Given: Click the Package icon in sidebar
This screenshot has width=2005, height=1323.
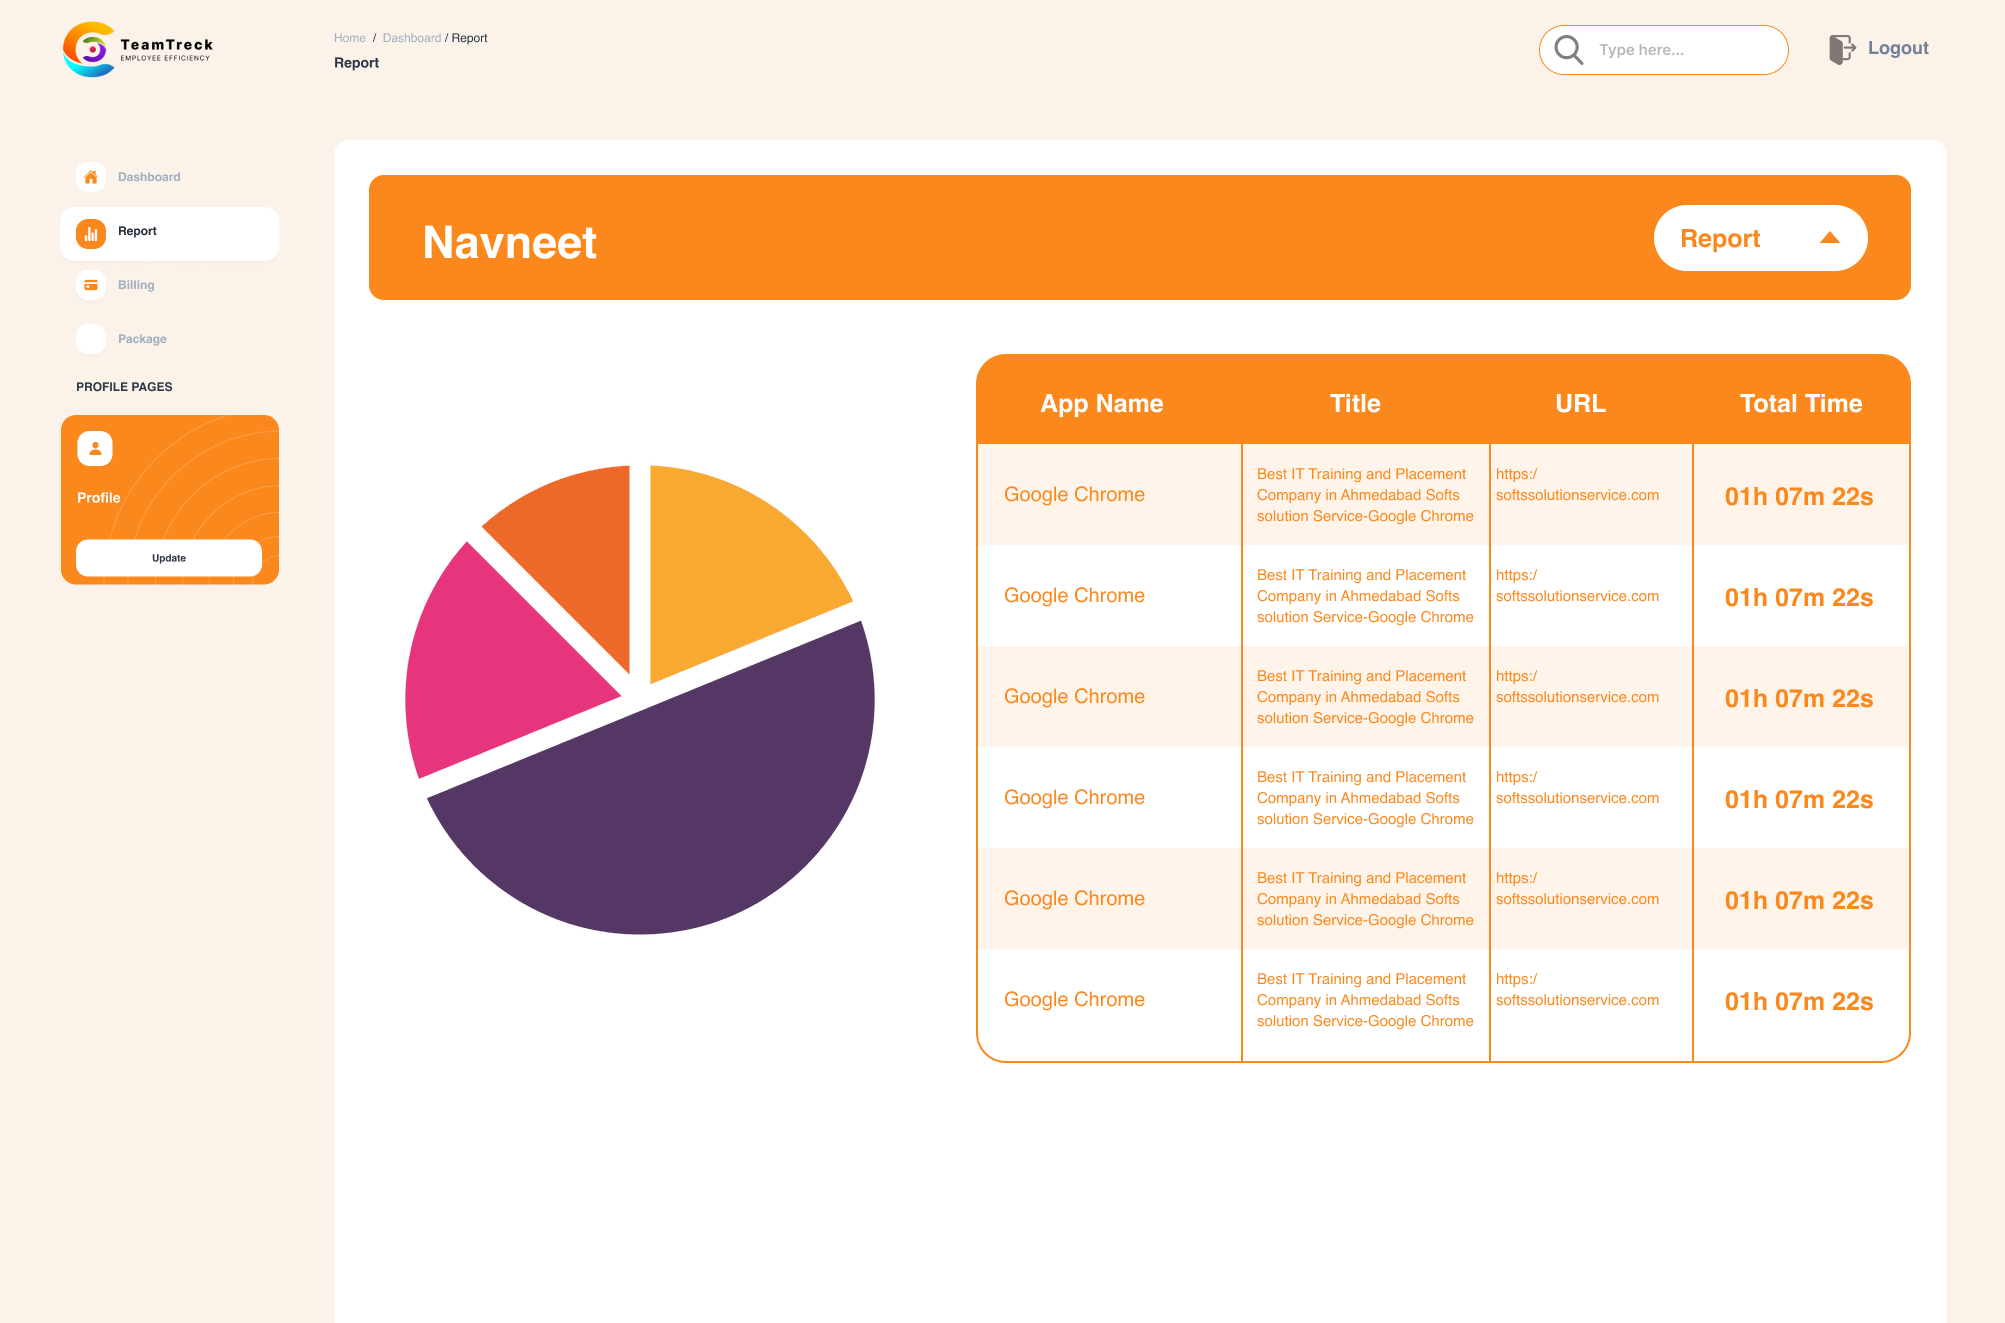Looking at the screenshot, I should (x=91, y=339).
